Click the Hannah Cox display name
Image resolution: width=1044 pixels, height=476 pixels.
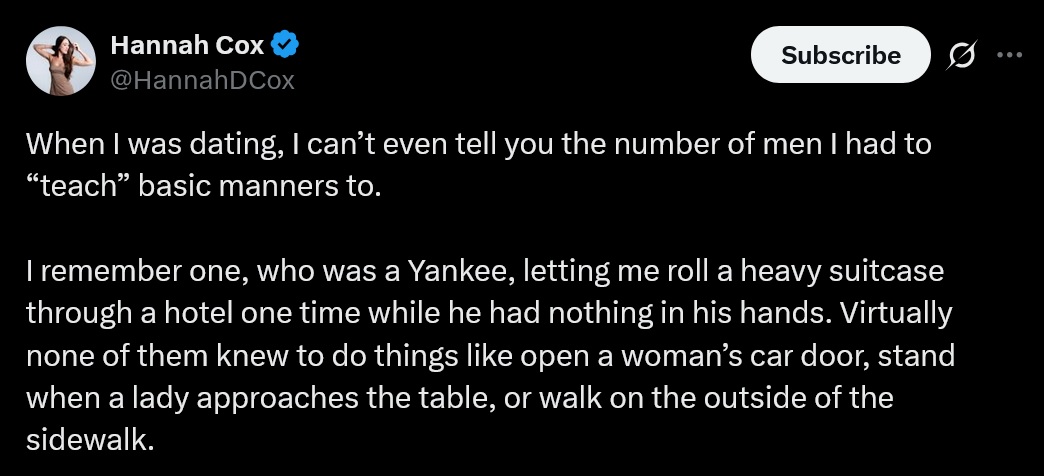point(187,45)
